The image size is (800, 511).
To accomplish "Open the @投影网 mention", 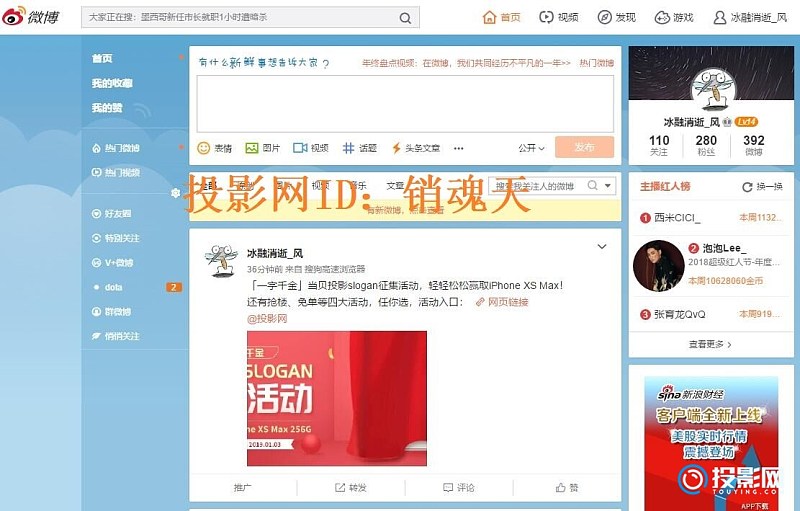I will pos(267,319).
